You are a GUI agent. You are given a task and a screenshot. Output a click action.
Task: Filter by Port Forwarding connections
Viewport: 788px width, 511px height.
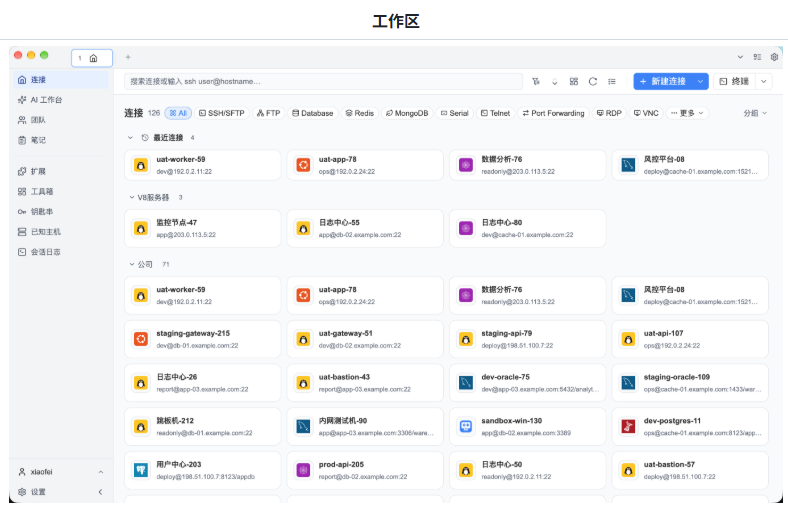553,113
